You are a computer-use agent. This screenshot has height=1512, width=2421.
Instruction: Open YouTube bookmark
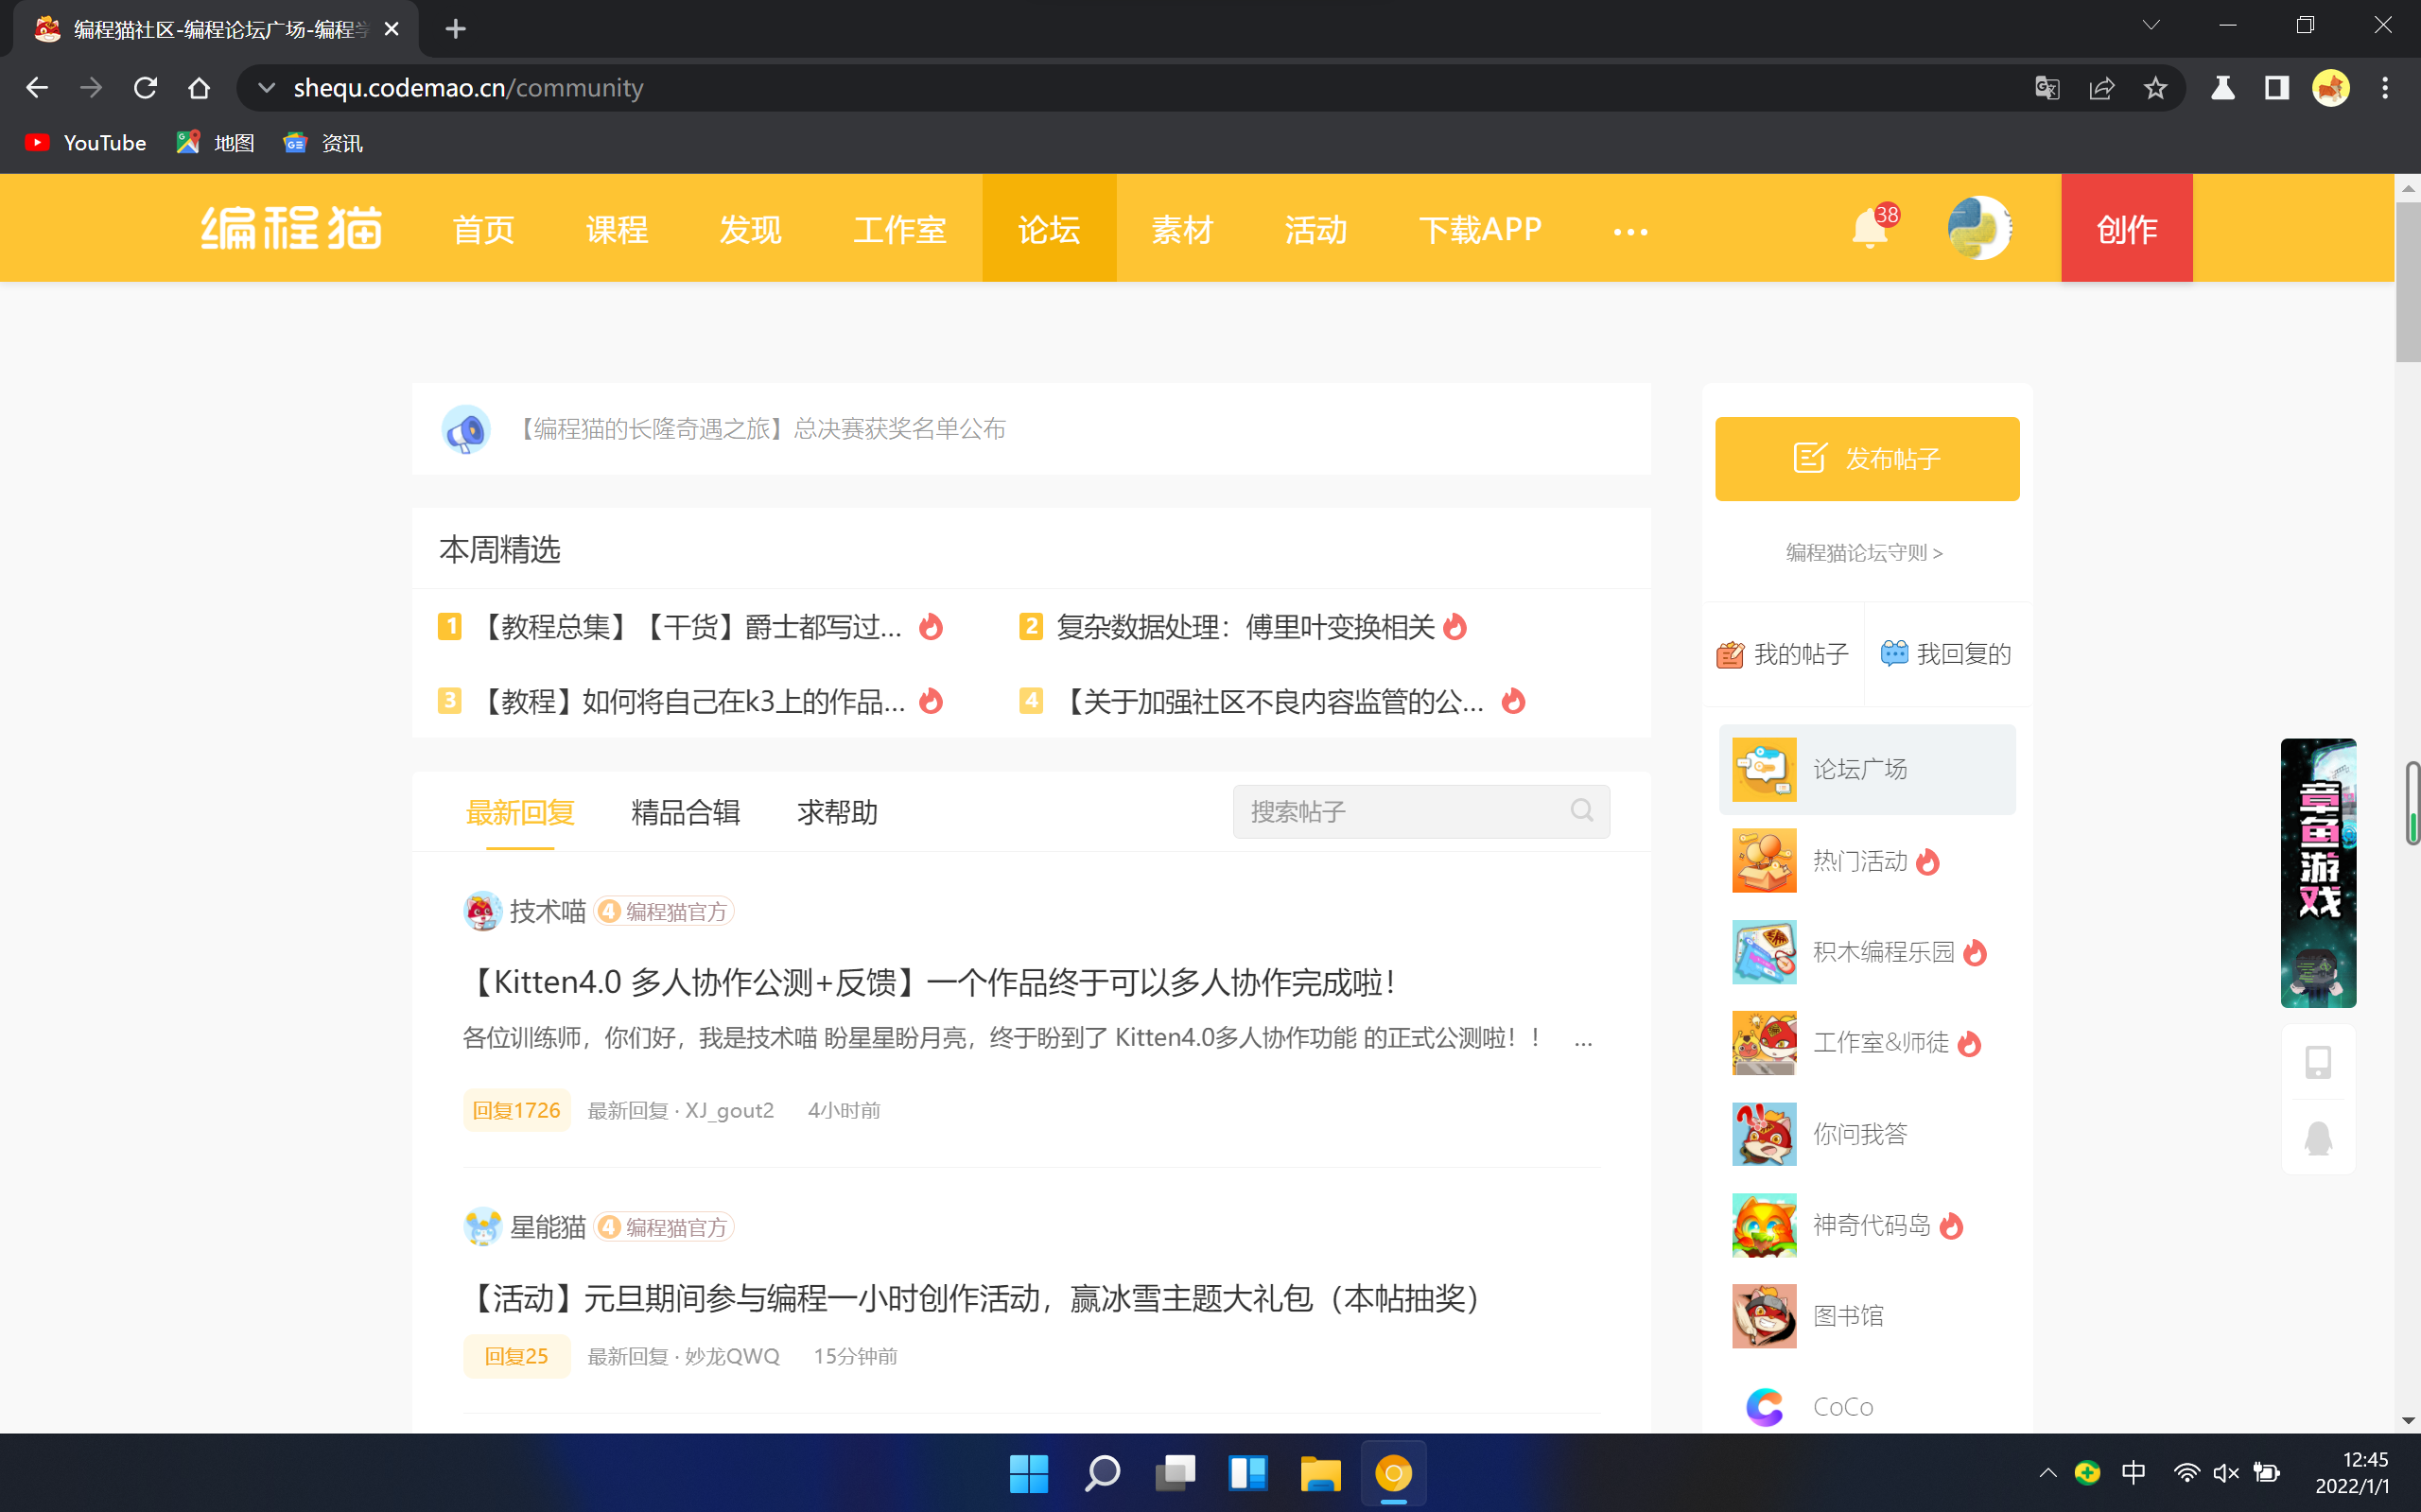pos(86,143)
